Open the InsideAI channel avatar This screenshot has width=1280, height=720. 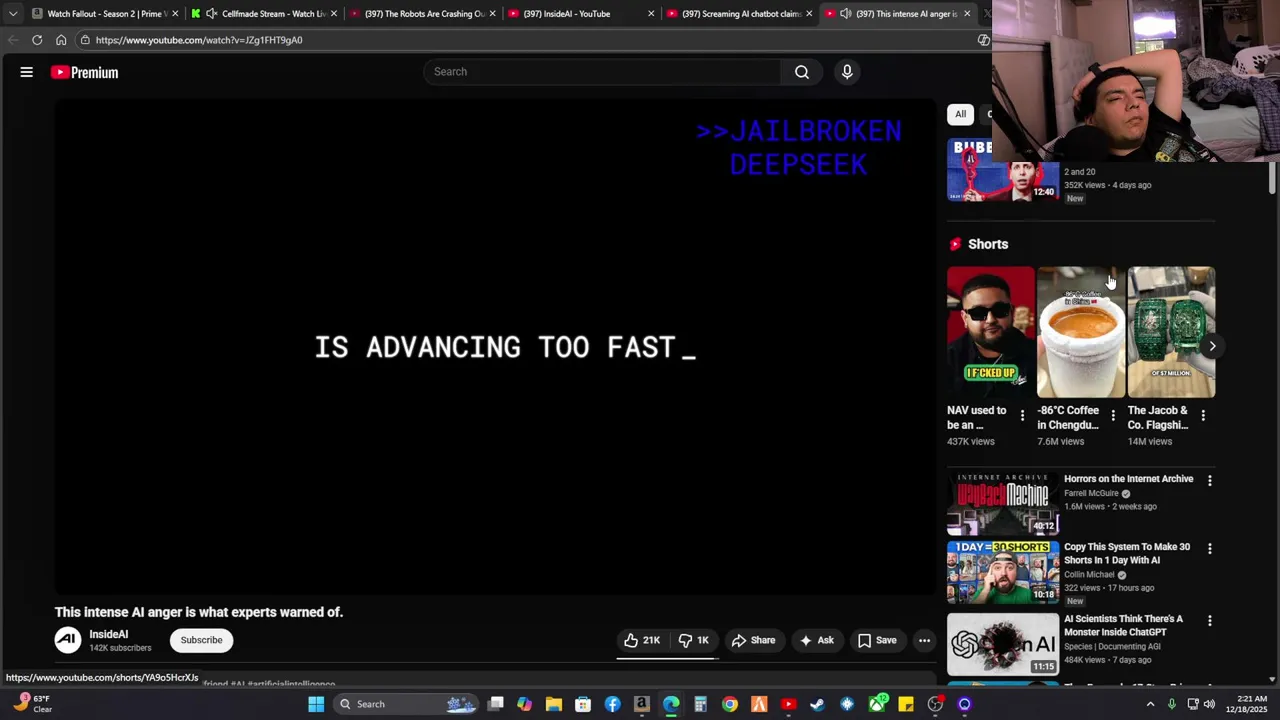pos(68,640)
